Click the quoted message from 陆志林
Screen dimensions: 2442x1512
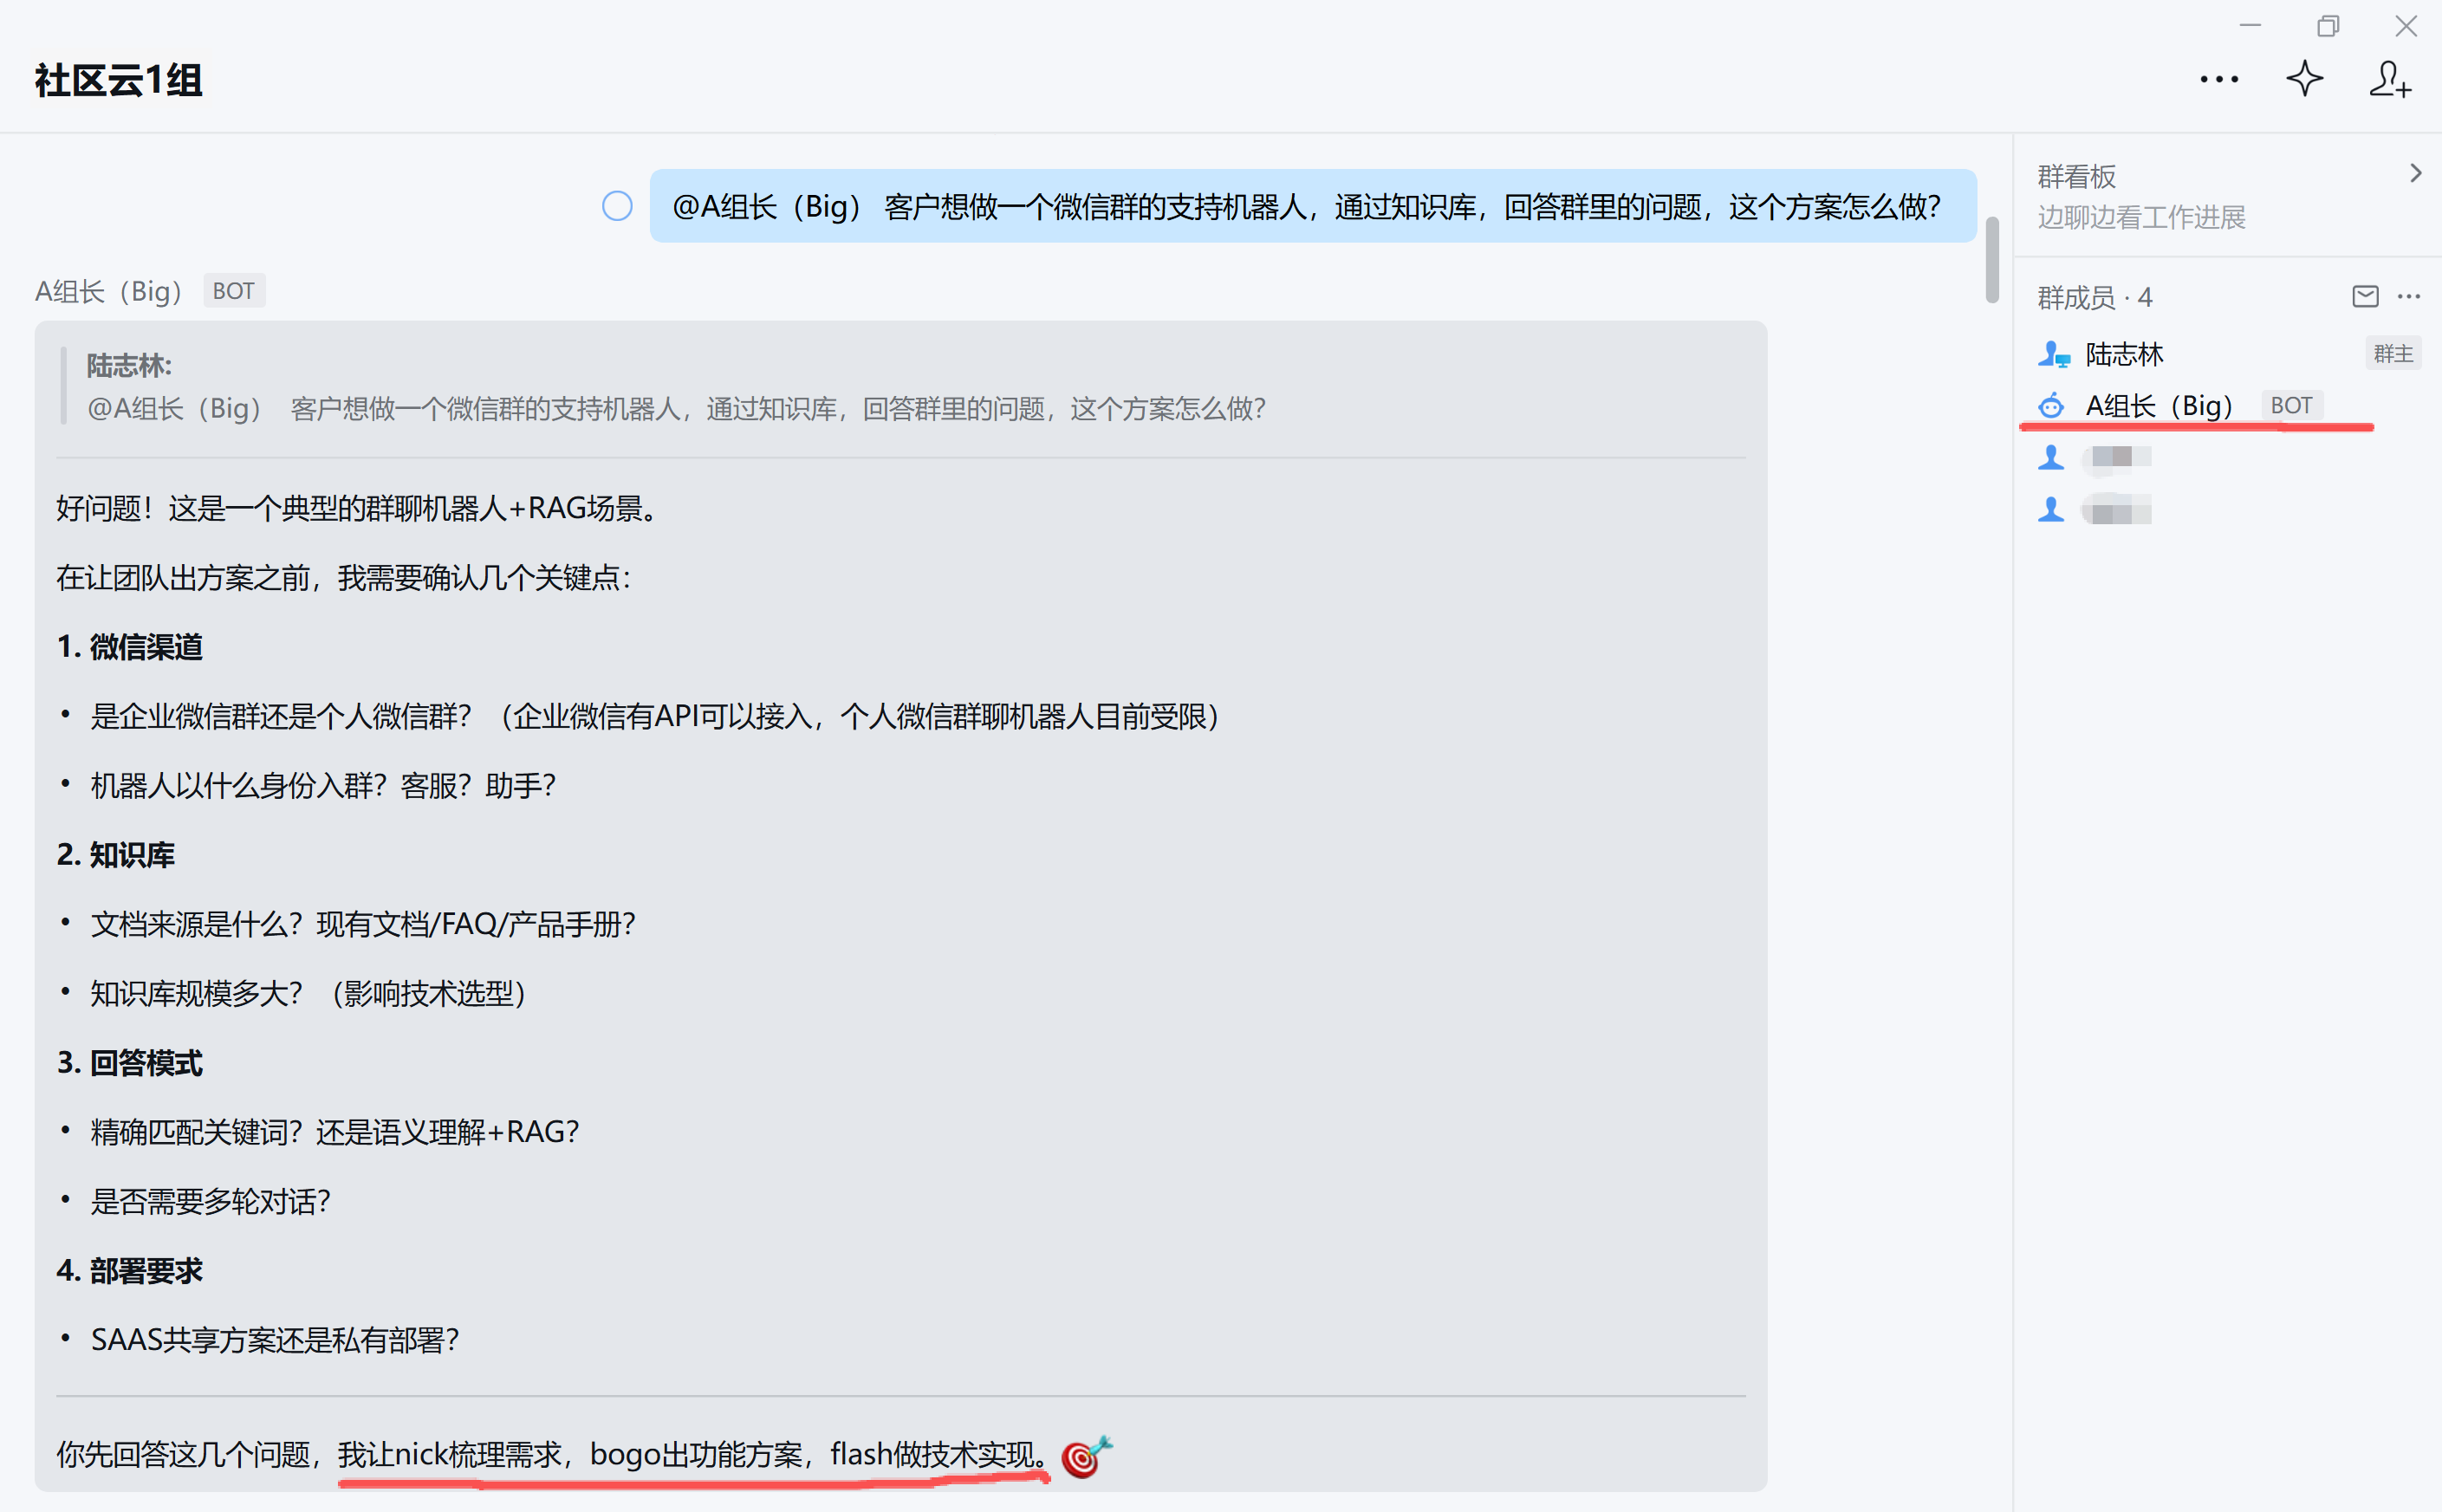pos(675,387)
